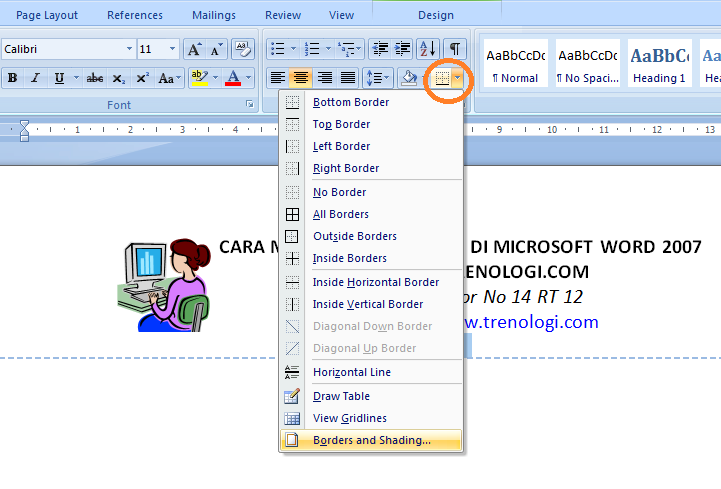Apply the Normal style
The height and width of the screenshot is (489, 721).
pyautogui.click(x=515, y=63)
